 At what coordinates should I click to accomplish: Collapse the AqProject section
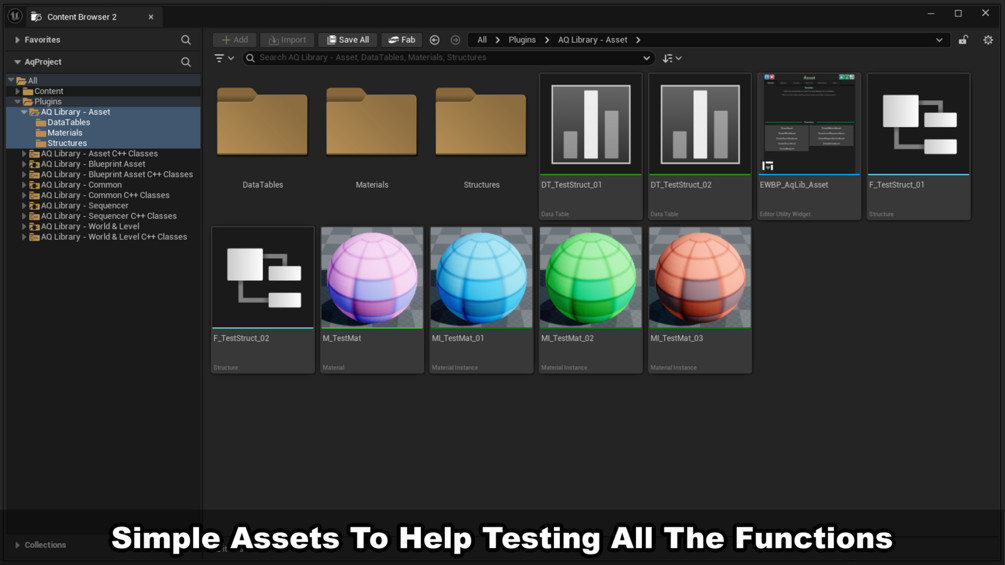pos(17,62)
